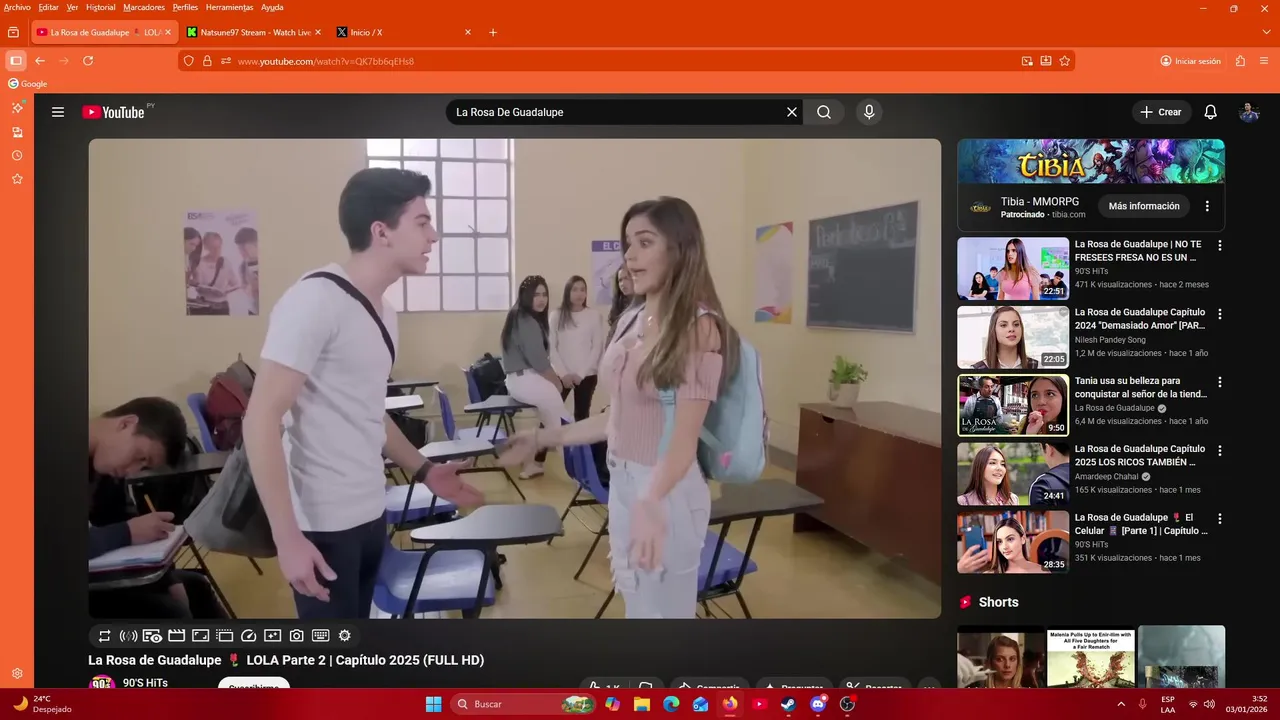Image resolution: width=1280 pixels, height=720 pixels.
Task: Open options for LOS RICOS TAMBIÉN video
Action: point(1219,450)
